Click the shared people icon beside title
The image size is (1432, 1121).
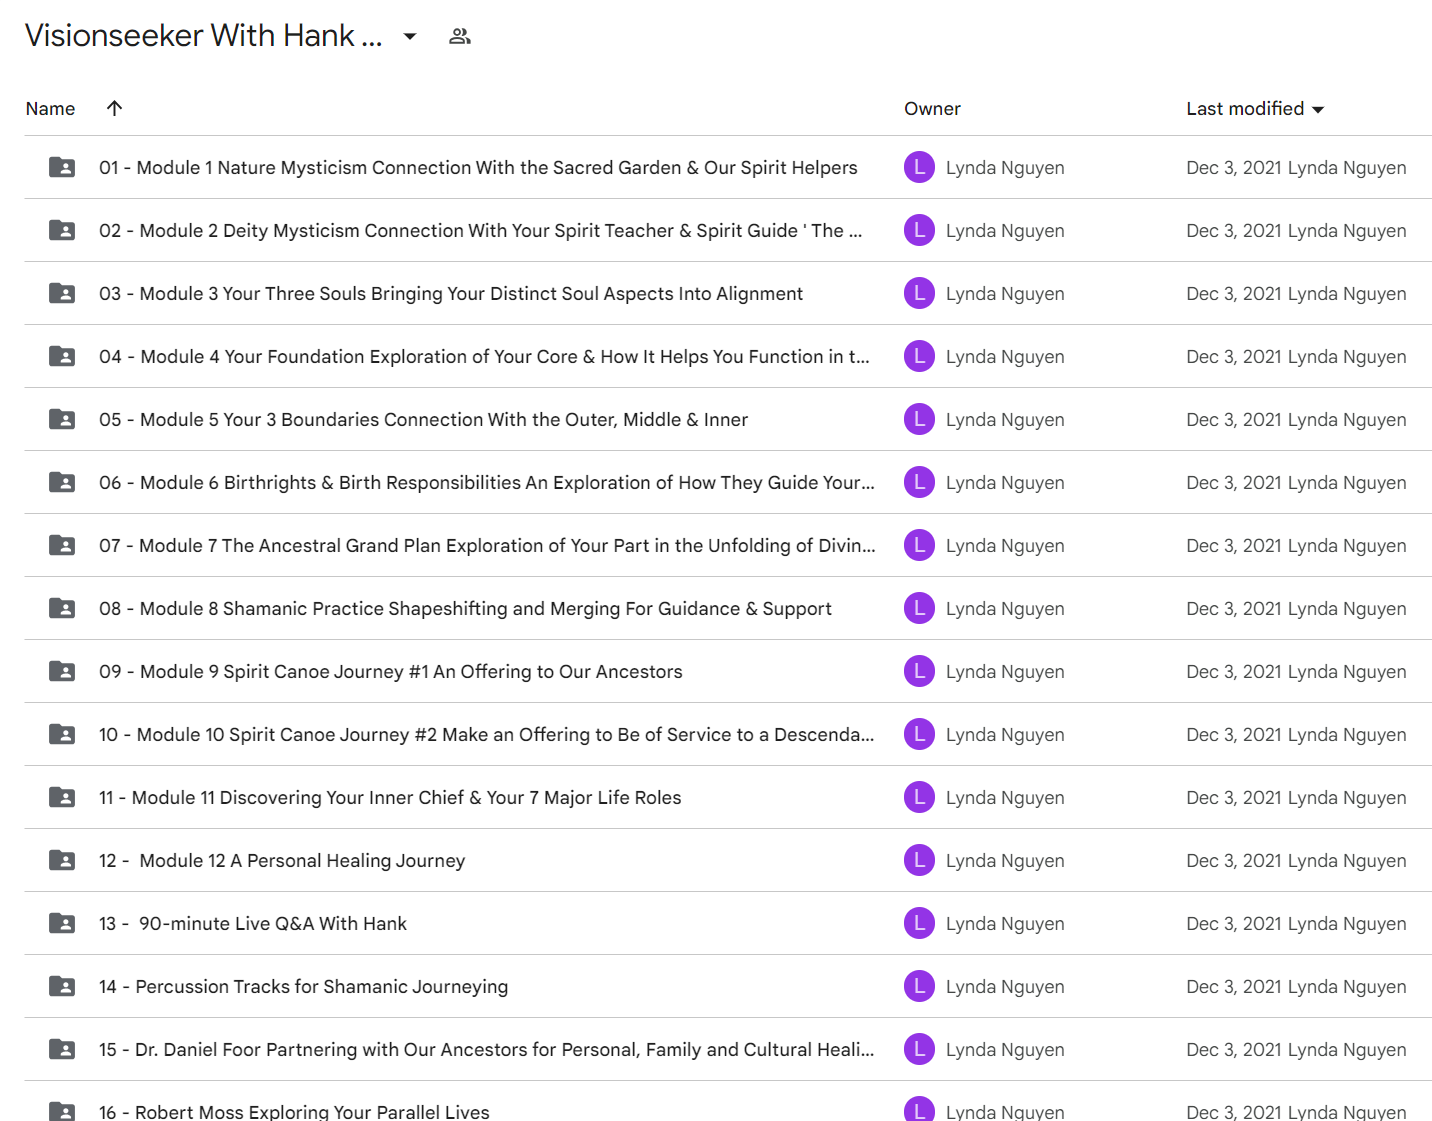(x=460, y=36)
